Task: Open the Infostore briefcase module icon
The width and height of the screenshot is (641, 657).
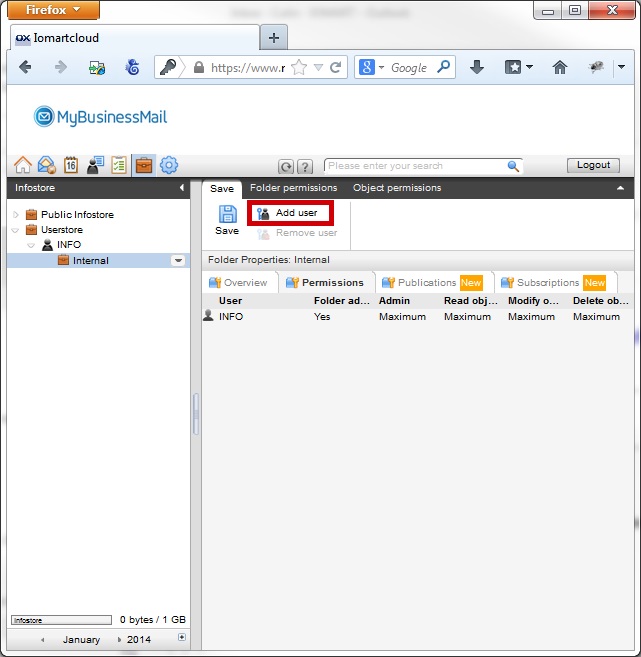Action: pos(144,165)
